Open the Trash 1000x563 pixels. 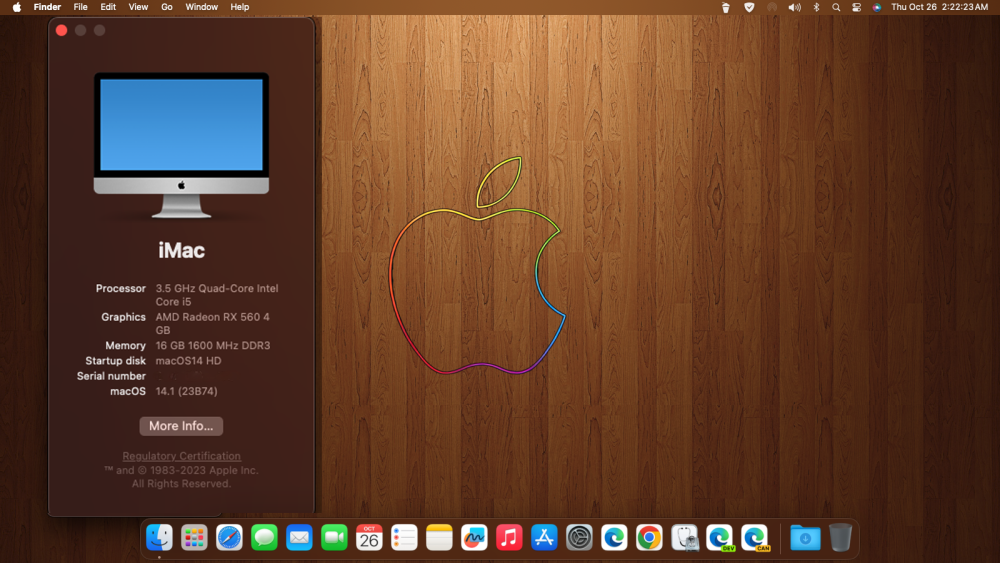click(840, 537)
